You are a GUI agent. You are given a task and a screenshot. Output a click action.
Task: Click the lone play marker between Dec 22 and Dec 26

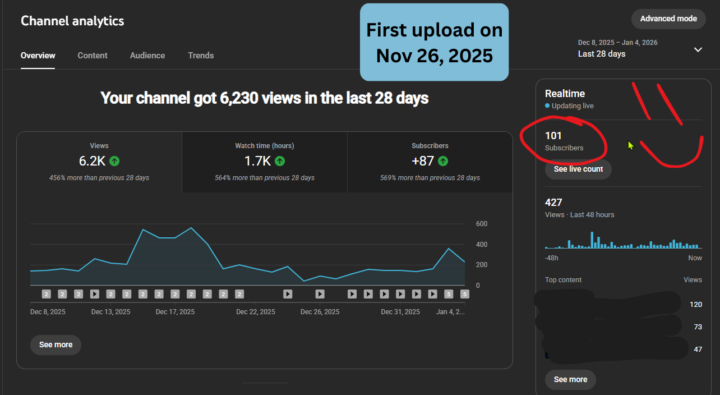pos(287,294)
